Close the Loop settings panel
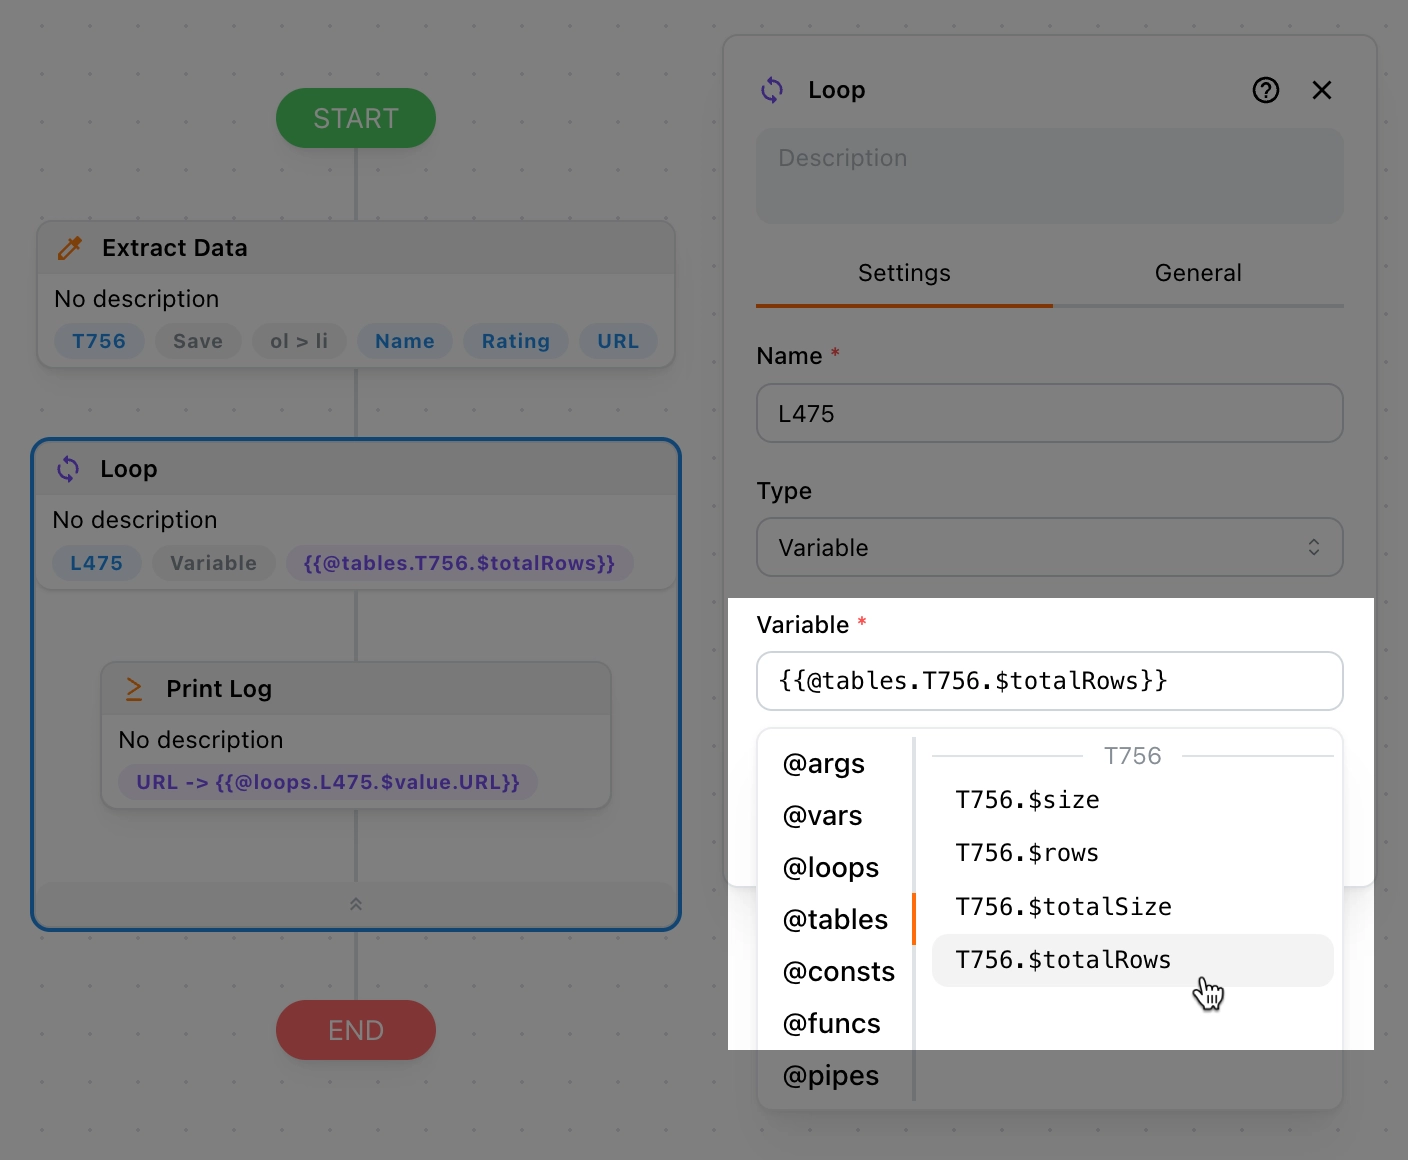 tap(1321, 91)
